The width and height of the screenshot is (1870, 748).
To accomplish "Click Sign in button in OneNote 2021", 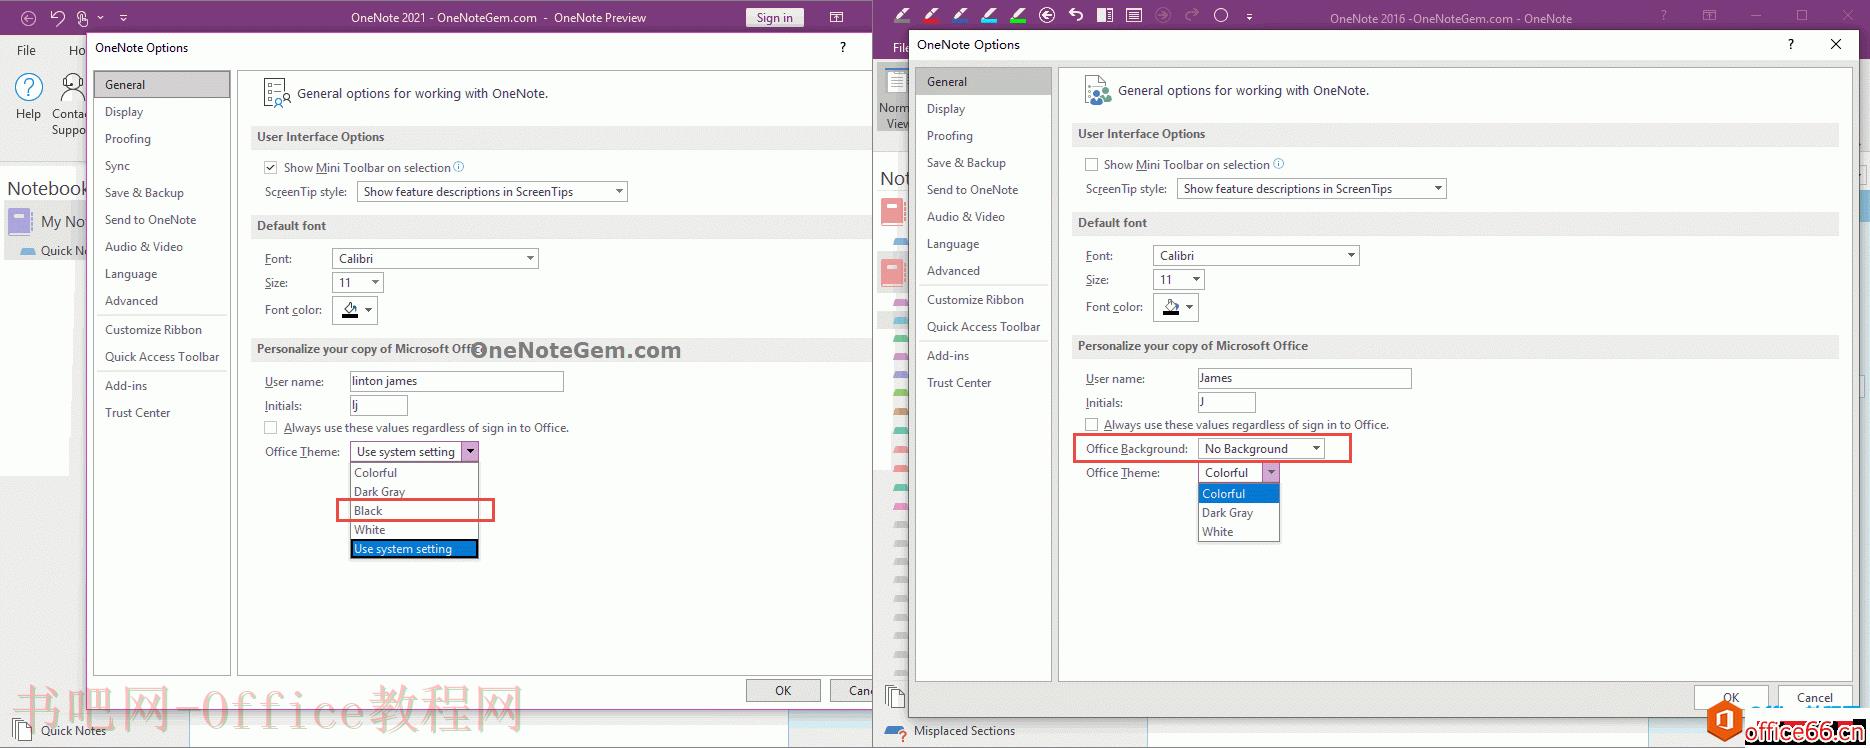I will click(x=774, y=17).
